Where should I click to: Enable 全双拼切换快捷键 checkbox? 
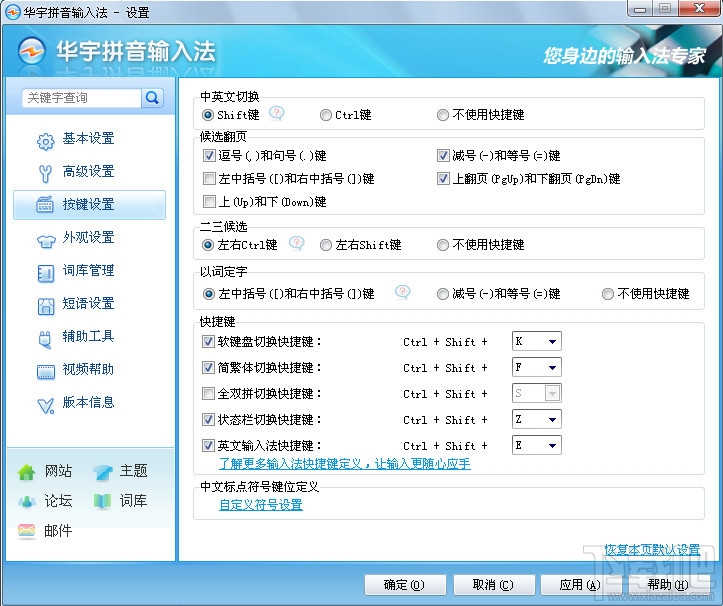(208, 393)
